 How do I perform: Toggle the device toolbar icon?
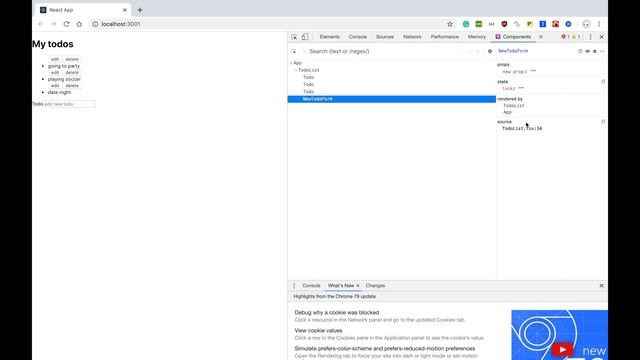(x=305, y=37)
